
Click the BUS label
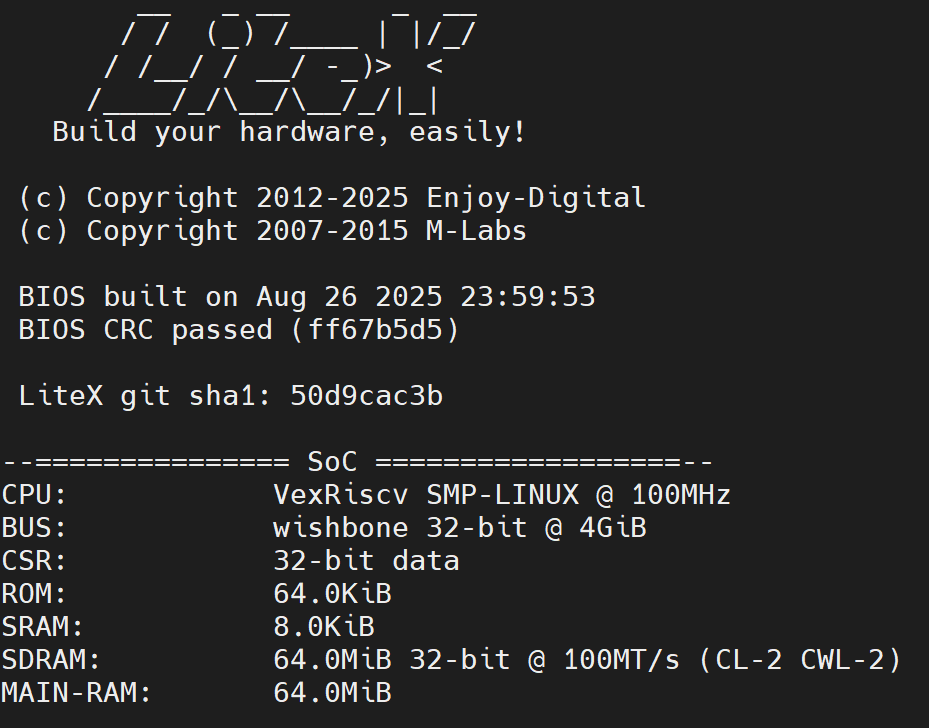click(34, 528)
